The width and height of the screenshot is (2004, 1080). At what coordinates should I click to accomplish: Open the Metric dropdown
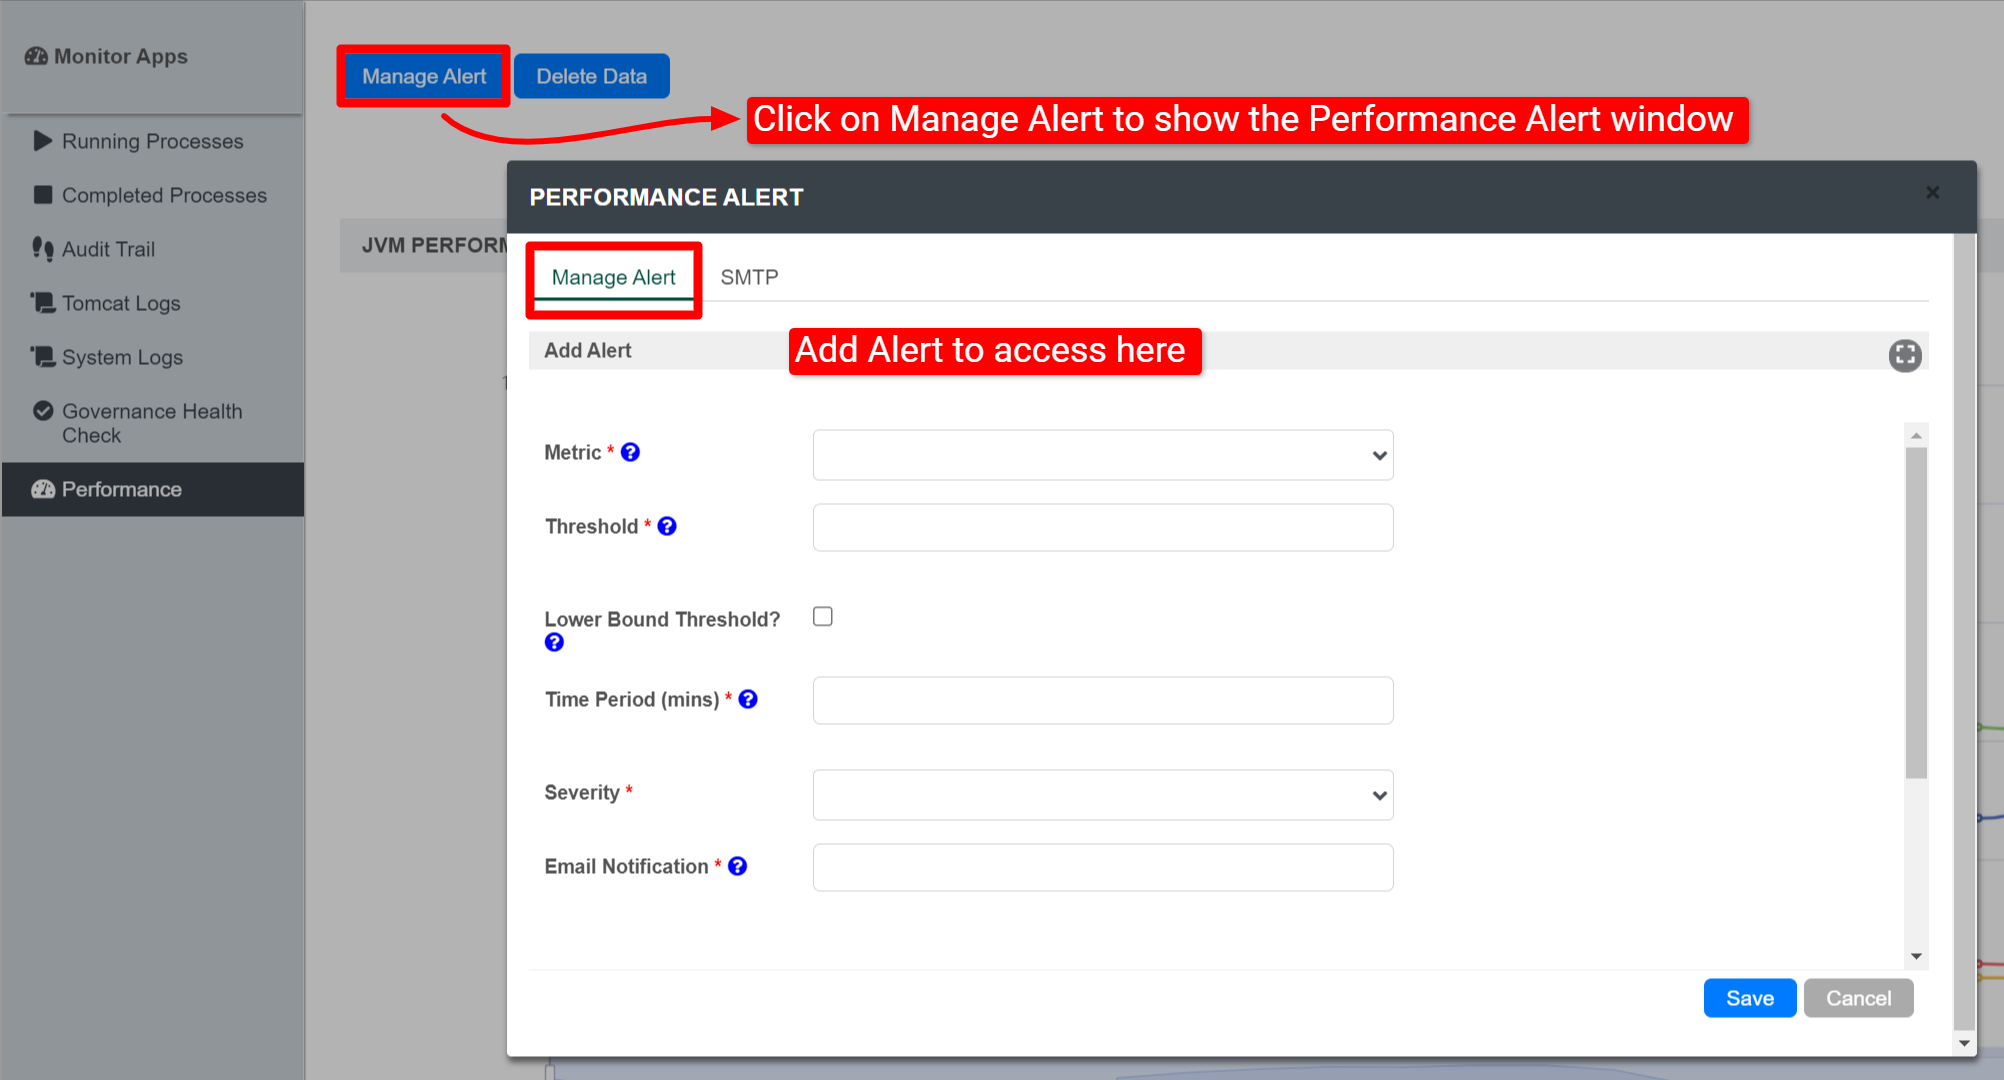tap(1102, 455)
